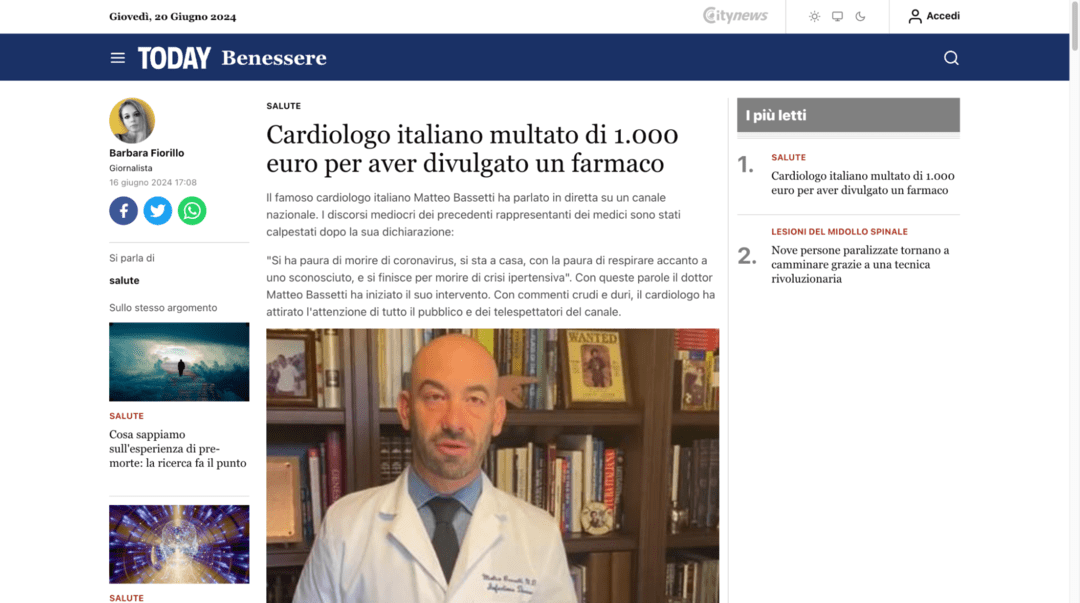Switch to light theme sun icon
Viewport: 1080px width, 603px height.
pyautogui.click(x=814, y=16)
